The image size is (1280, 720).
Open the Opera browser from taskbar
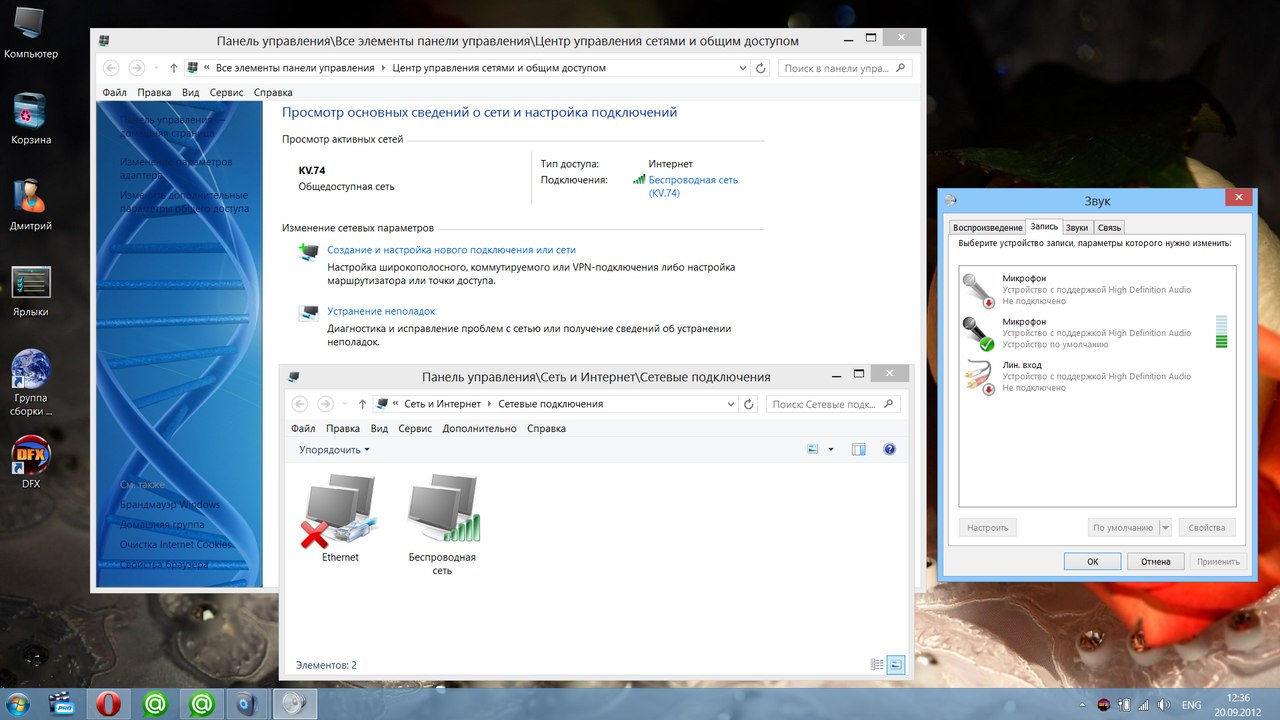pos(108,704)
